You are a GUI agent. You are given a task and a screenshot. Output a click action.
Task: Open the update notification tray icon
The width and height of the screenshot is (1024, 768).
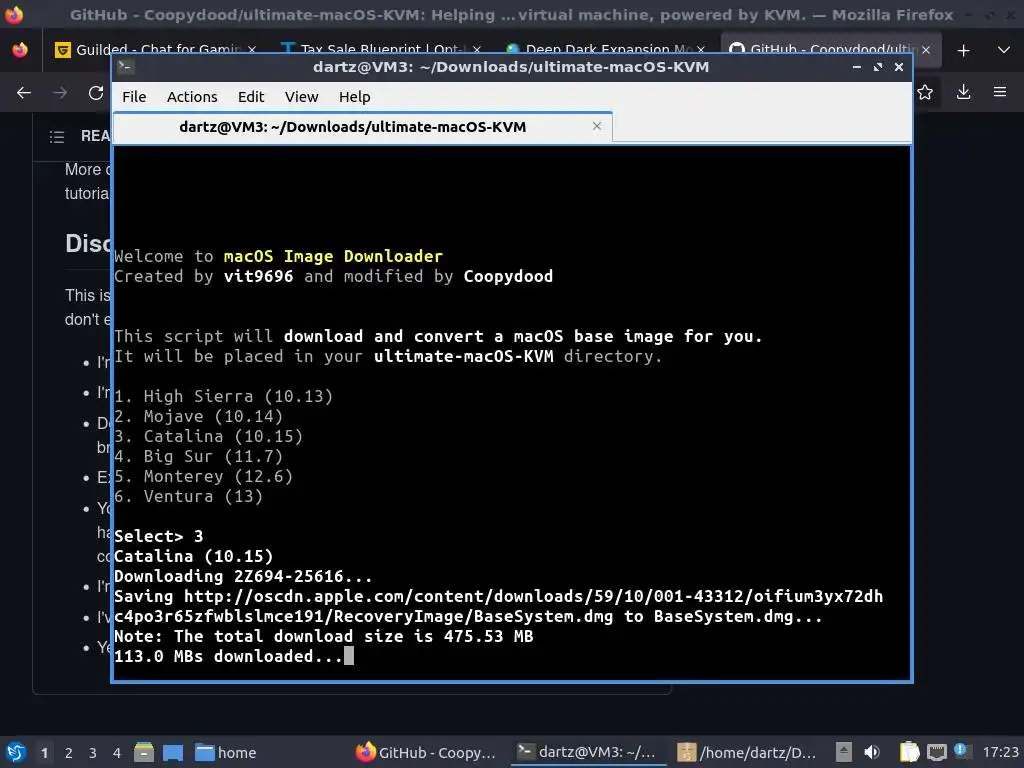960,750
